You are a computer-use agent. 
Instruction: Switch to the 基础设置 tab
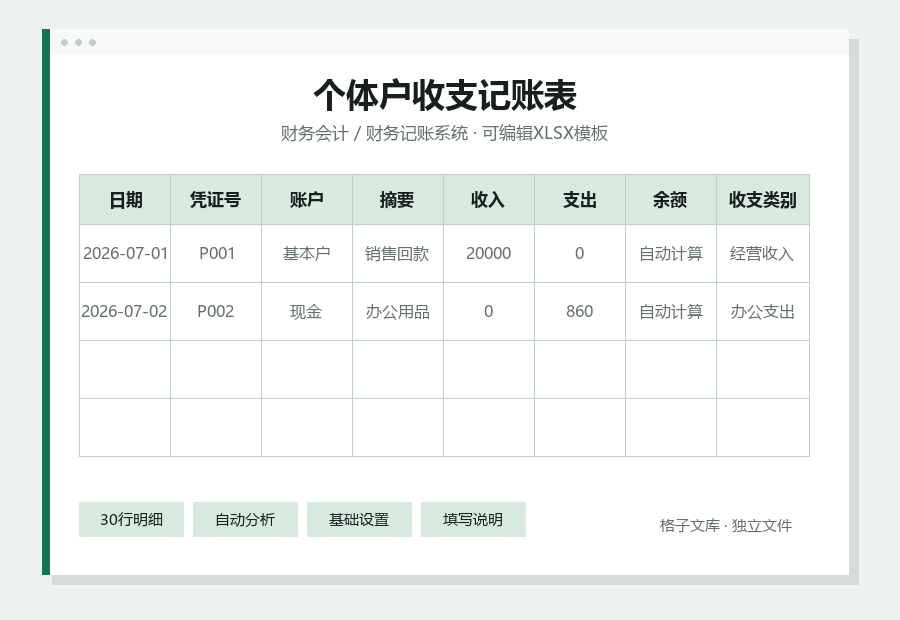359,520
